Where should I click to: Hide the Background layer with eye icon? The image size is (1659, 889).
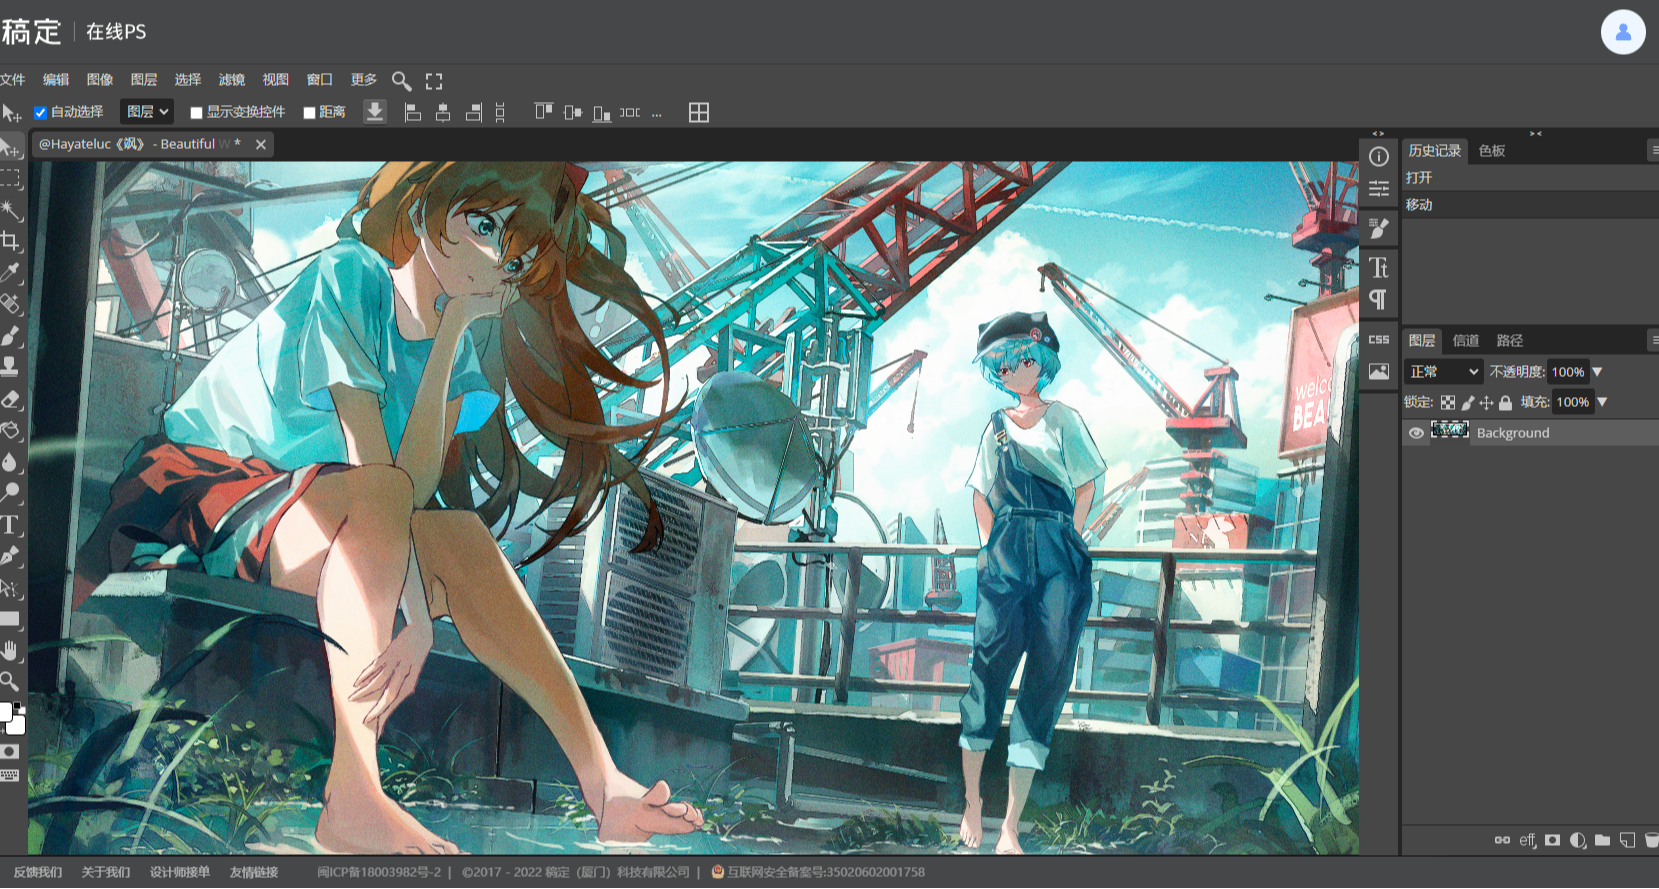click(1416, 433)
